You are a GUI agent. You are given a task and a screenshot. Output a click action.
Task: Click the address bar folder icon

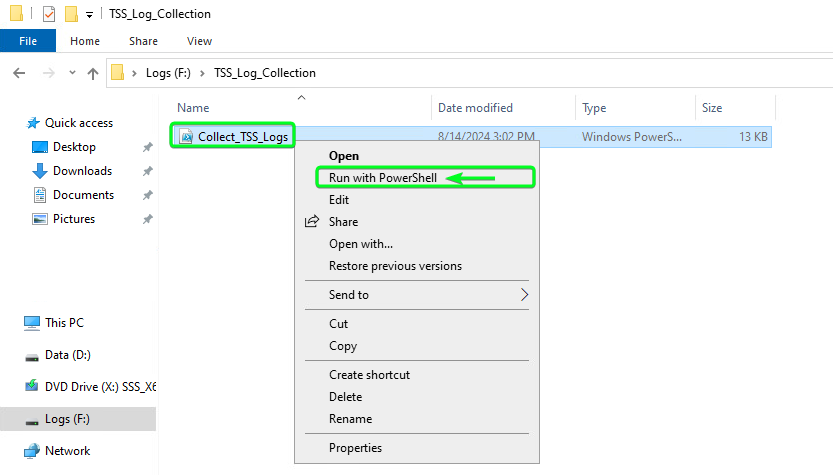tap(118, 73)
